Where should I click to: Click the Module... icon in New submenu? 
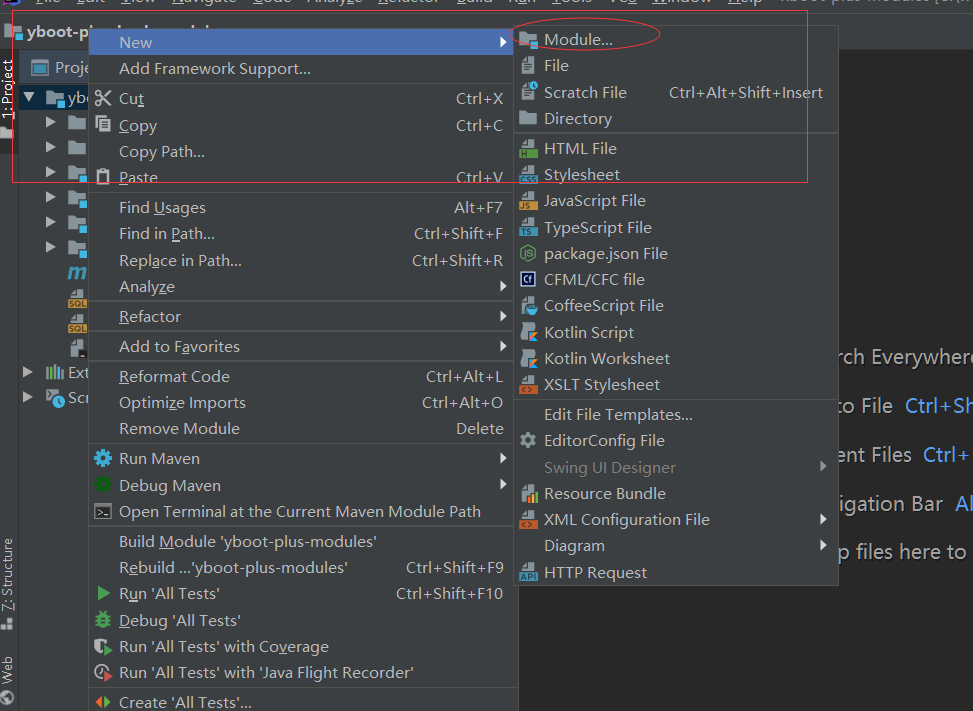528,40
